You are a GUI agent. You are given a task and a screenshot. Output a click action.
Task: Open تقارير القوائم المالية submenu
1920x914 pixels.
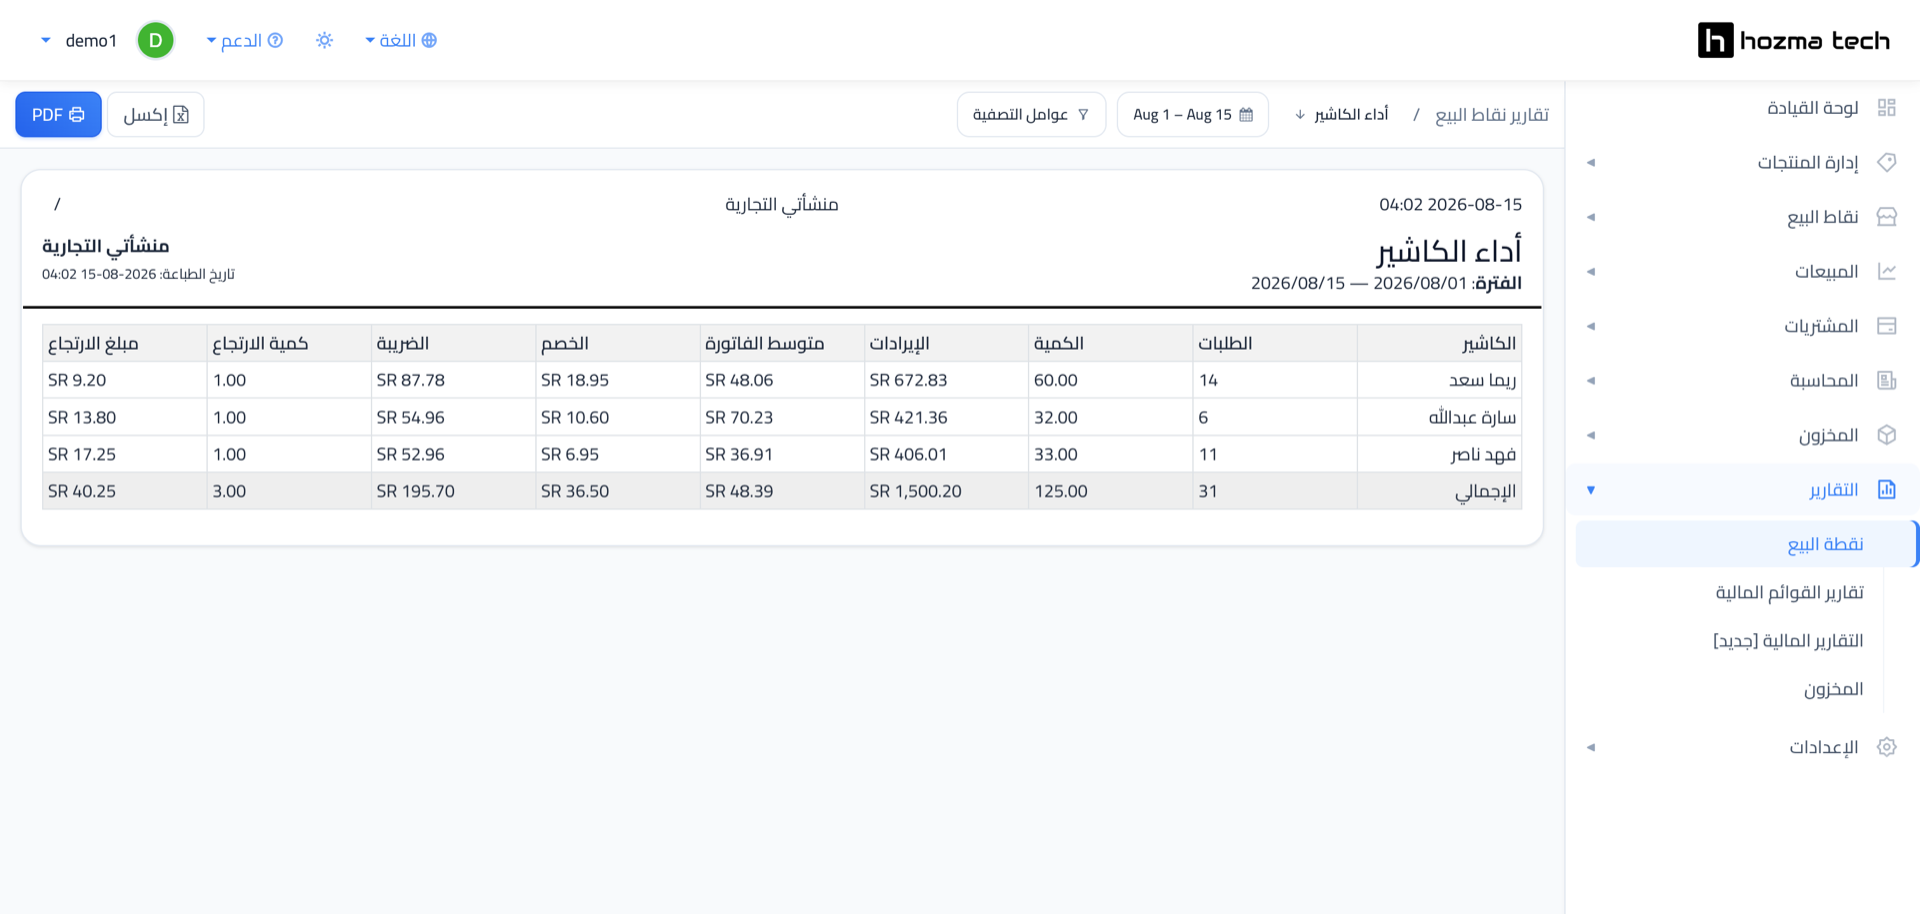pyautogui.click(x=1790, y=592)
